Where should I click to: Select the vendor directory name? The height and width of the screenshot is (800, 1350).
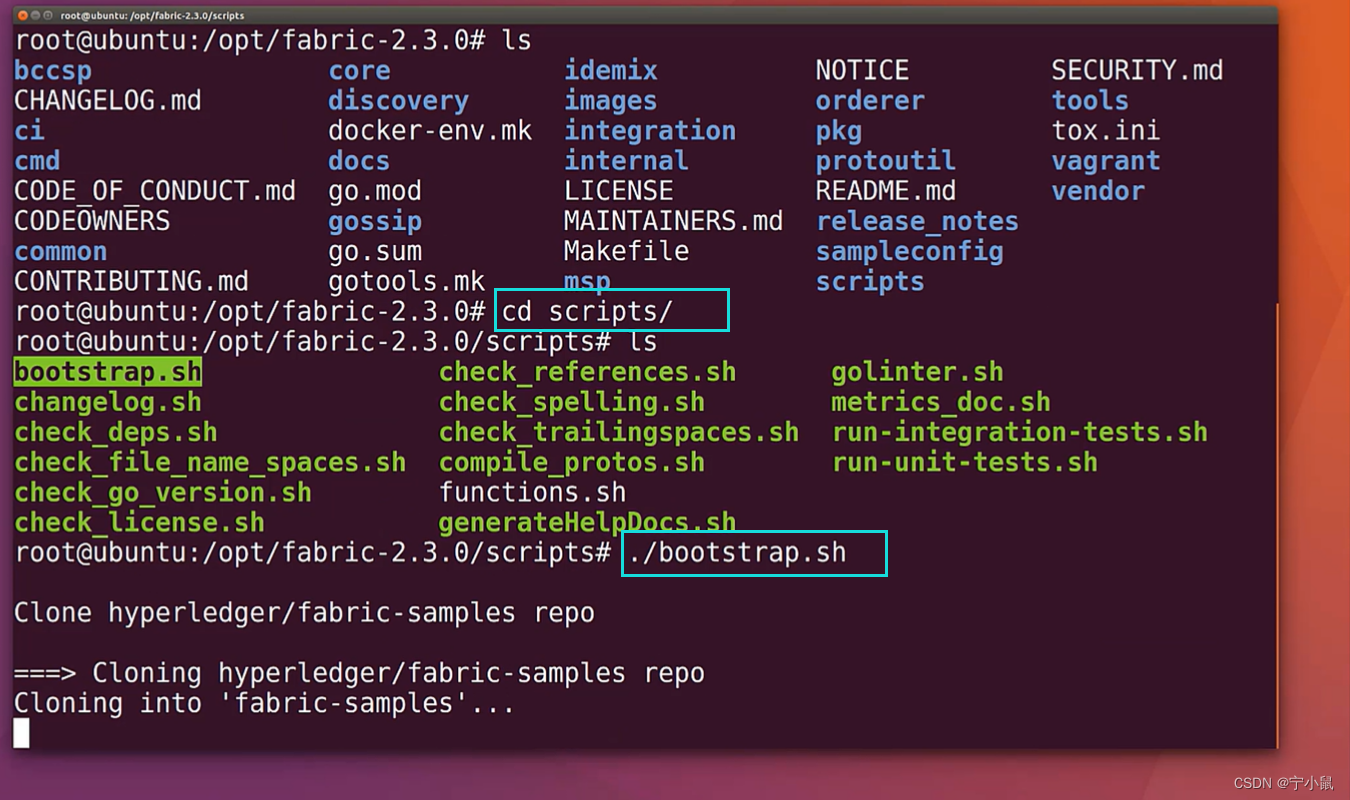pos(1098,191)
